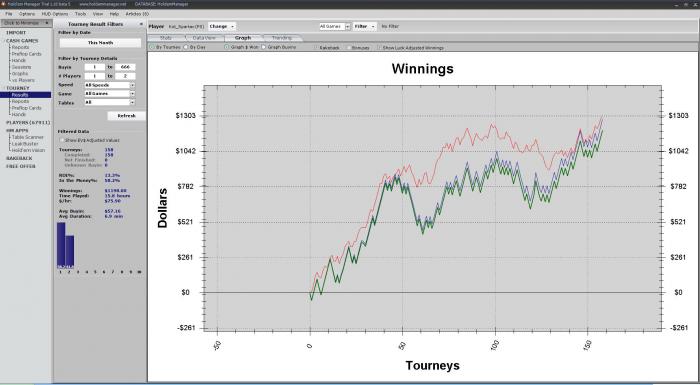Click the maximum Buyin input field
The width and height of the screenshot is (700, 385).
click(x=125, y=67)
